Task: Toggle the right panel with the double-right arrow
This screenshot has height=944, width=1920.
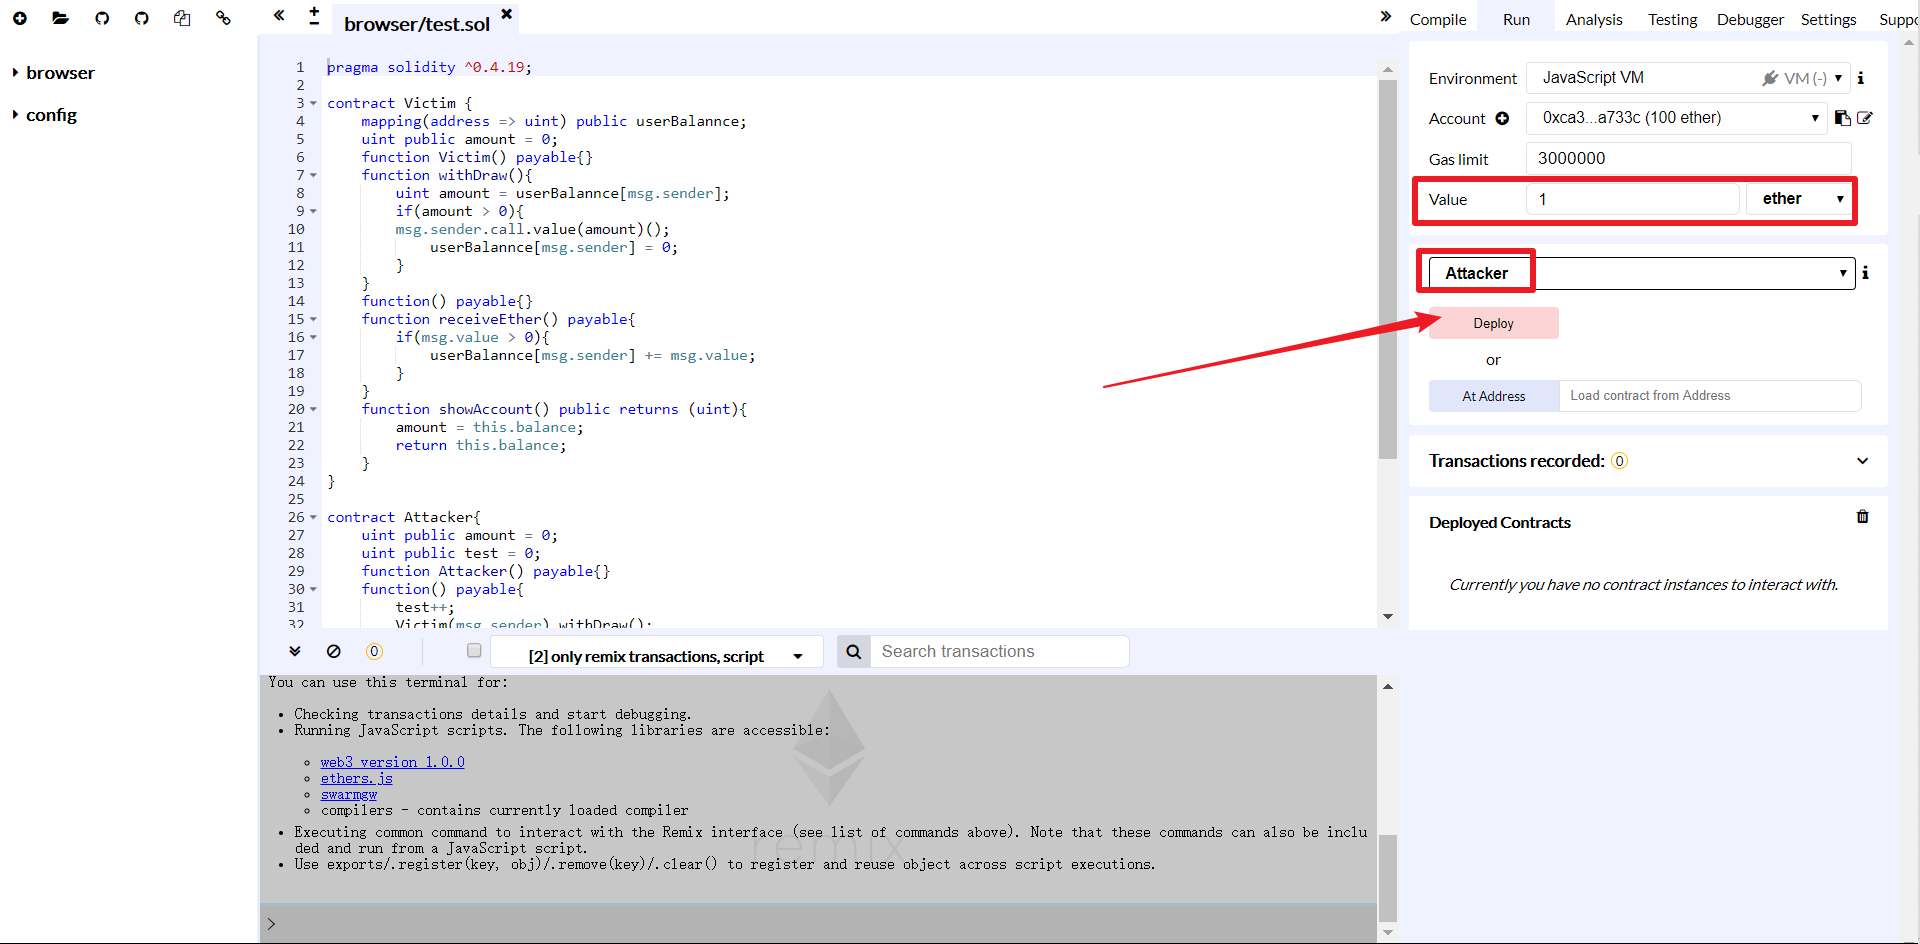Action: tap(1385, 16)
